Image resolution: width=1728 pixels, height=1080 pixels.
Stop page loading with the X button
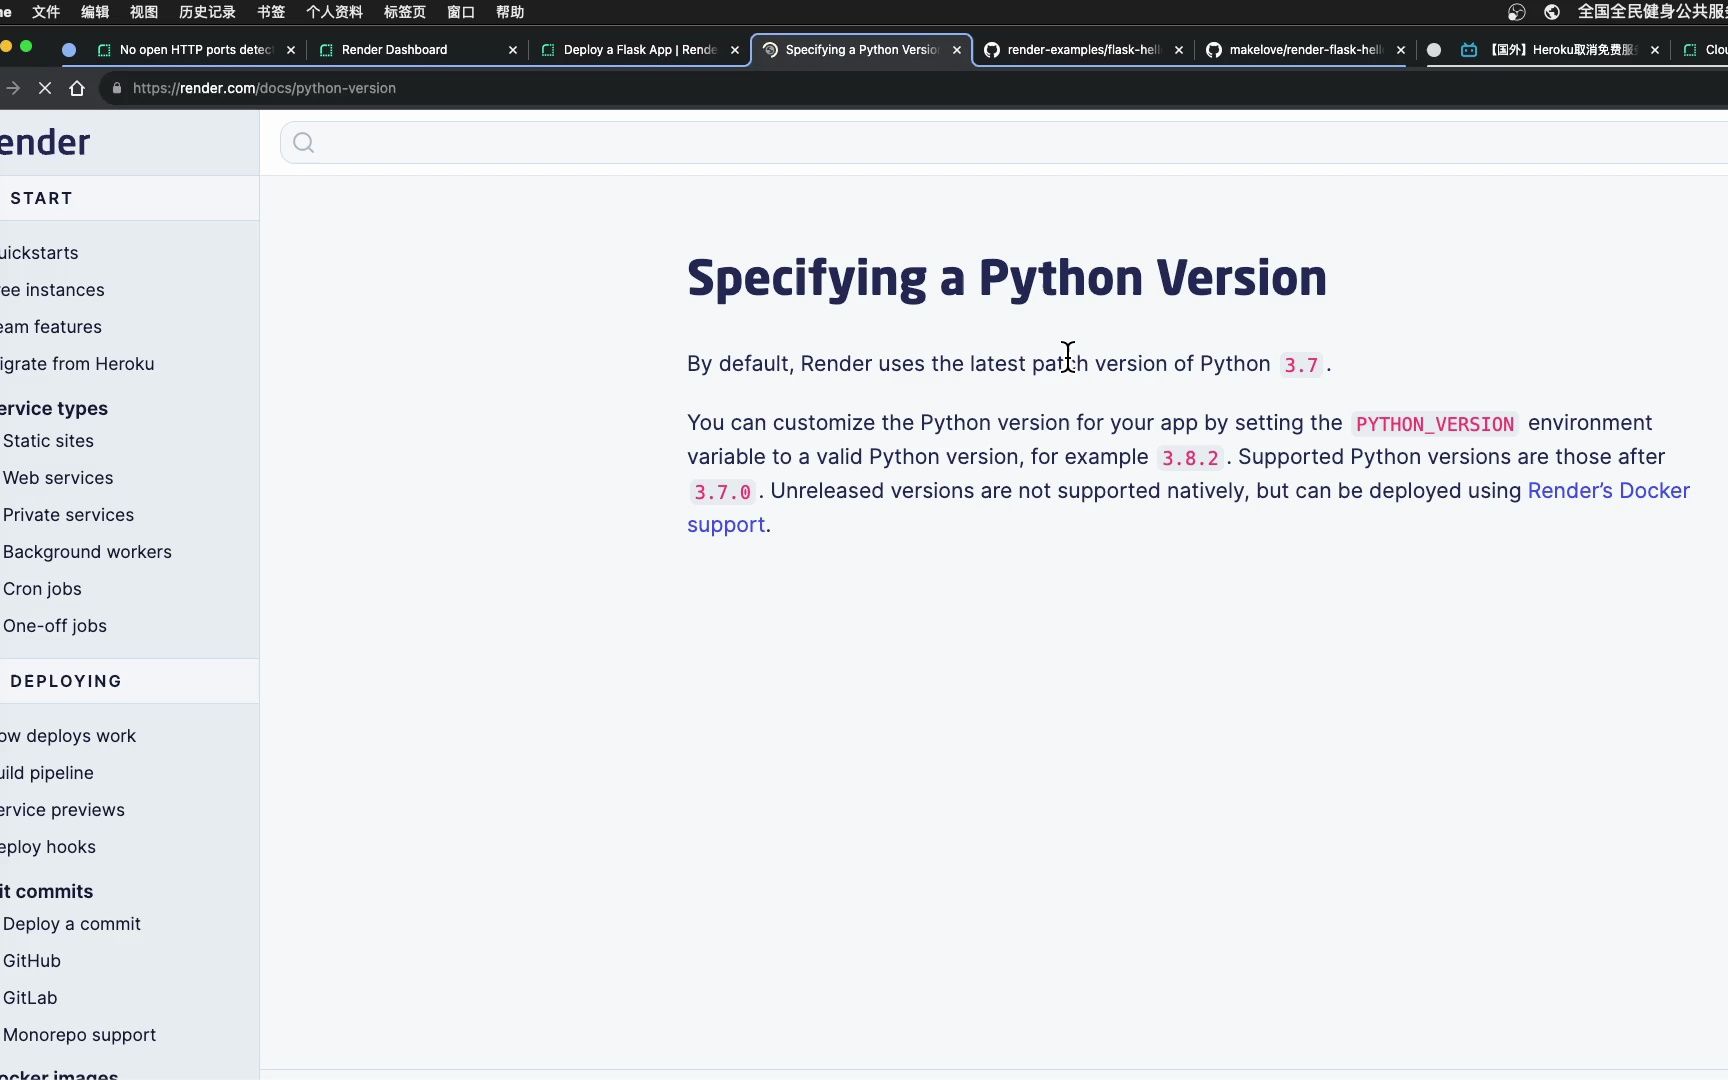point(45,88)
